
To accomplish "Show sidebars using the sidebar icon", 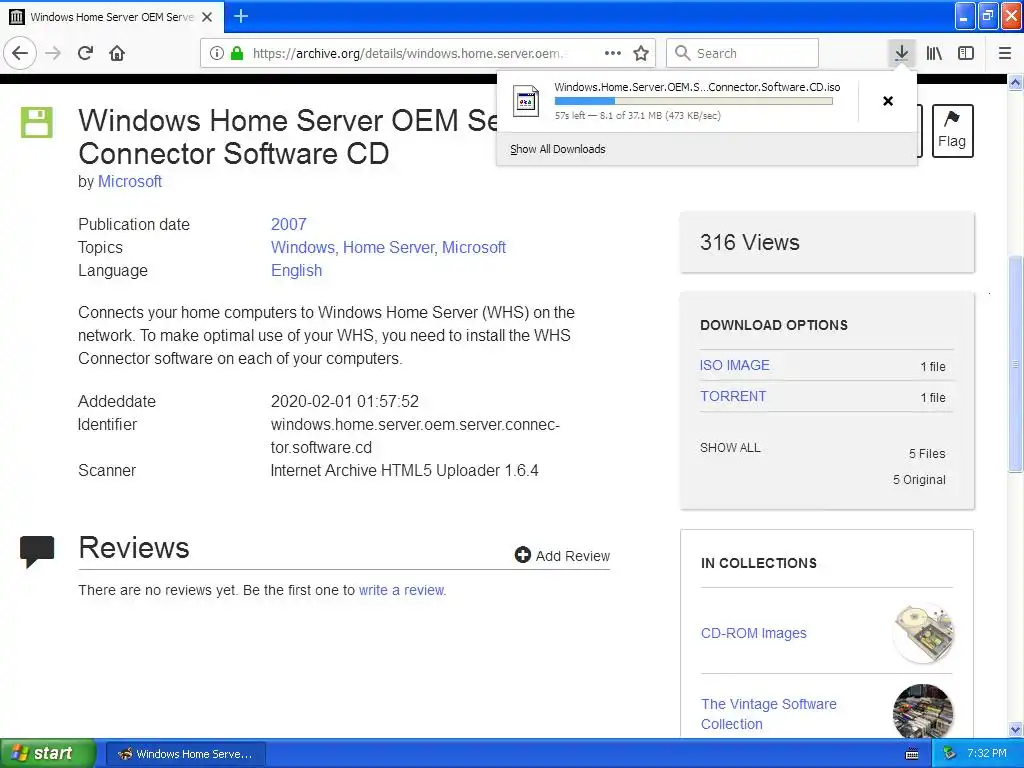I will point(966,53).
